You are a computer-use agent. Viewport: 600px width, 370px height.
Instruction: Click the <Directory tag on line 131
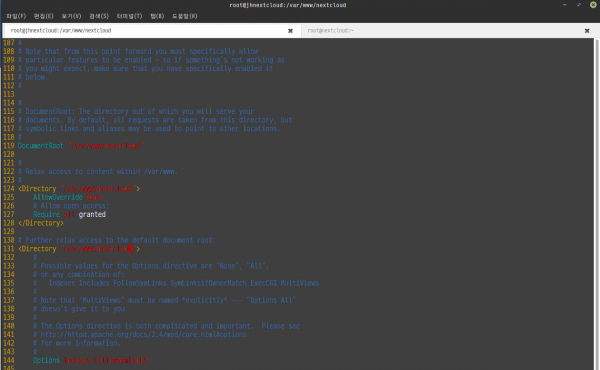pyautogui.click(x=37, y=249)
